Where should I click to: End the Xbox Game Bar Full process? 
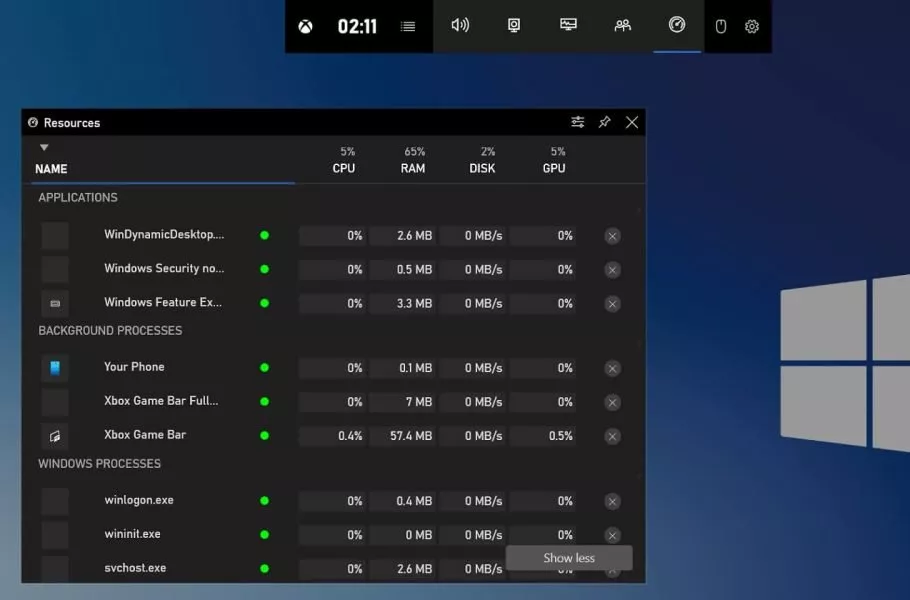click(612, 402)
